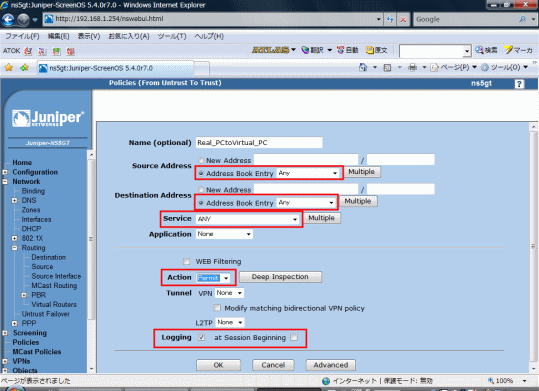This screenshot has width=539, height=391.
Task: Open Destination Address Book Entry dropdown
Action: point(306,203)
